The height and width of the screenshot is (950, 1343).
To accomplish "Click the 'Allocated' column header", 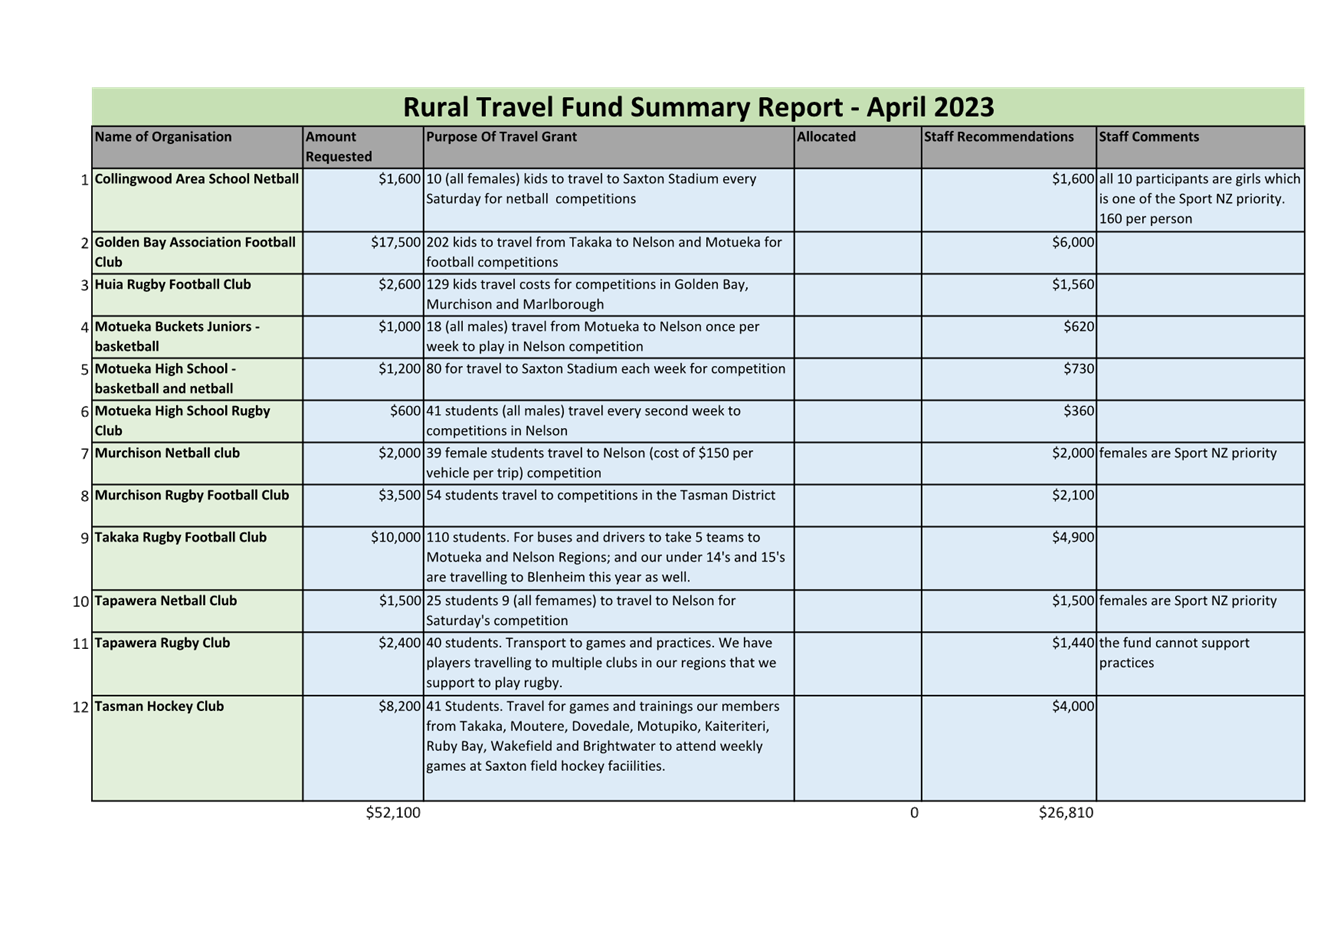I will click(x=858, y=147).
